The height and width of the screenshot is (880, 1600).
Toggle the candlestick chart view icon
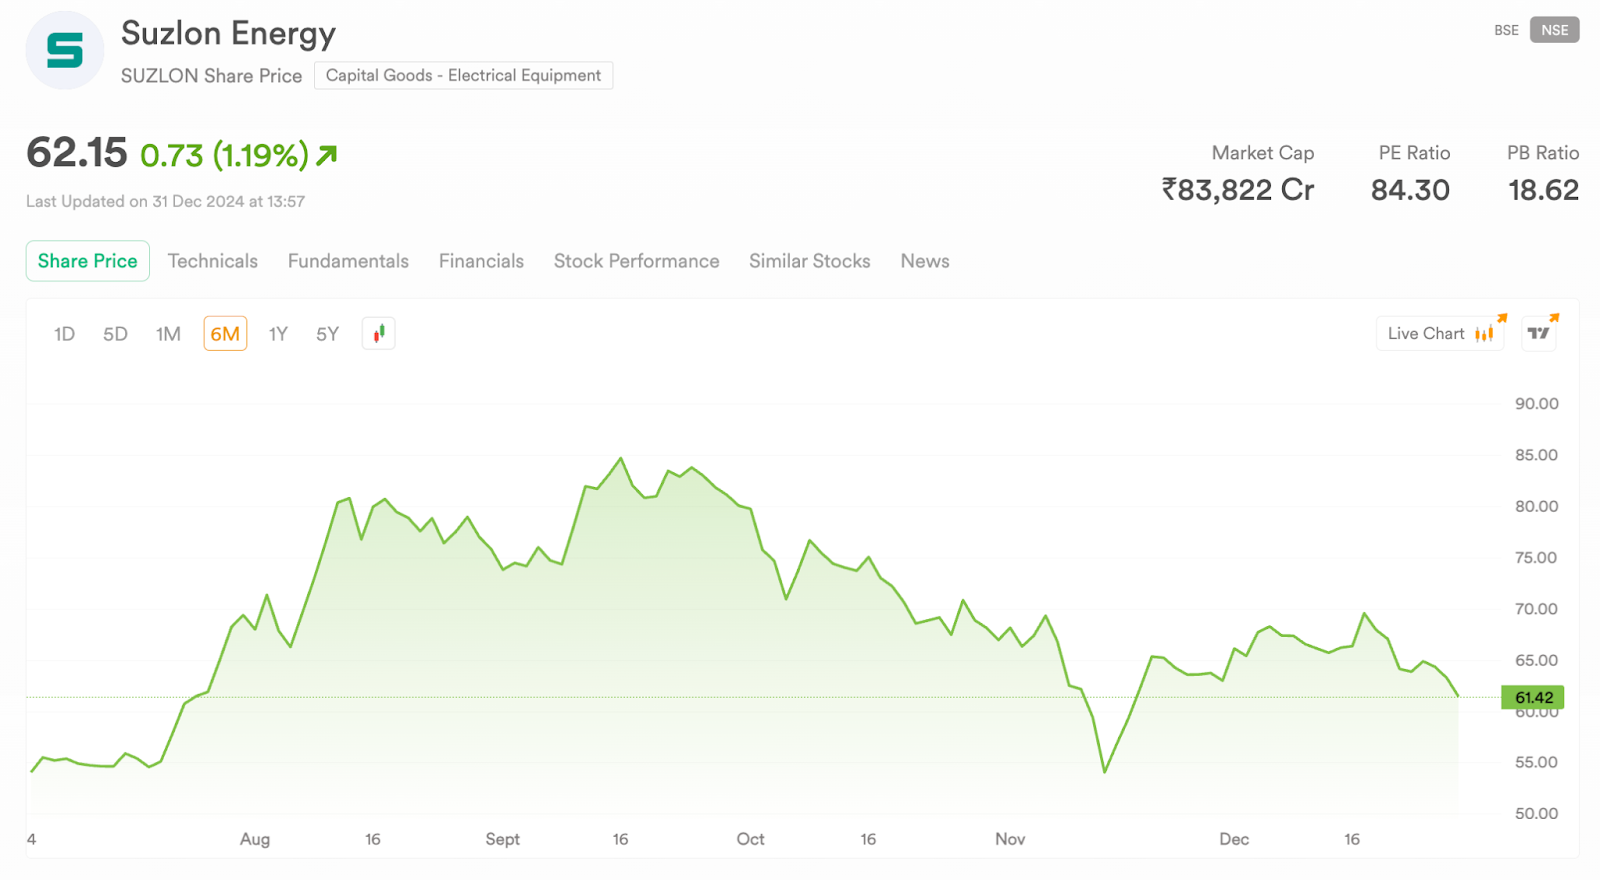(x=379, y=333)
